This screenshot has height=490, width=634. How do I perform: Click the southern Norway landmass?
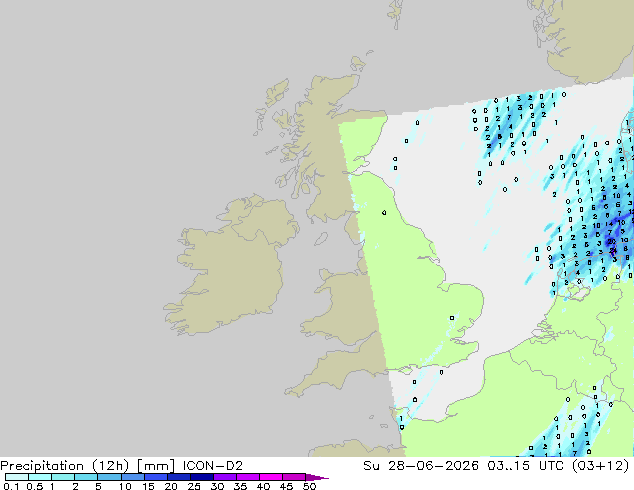[x=586, y=40]
